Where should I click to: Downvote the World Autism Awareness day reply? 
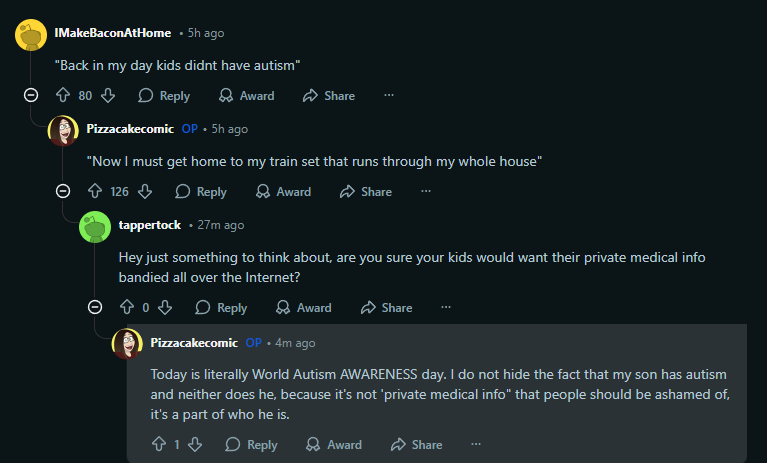point(195,444)
